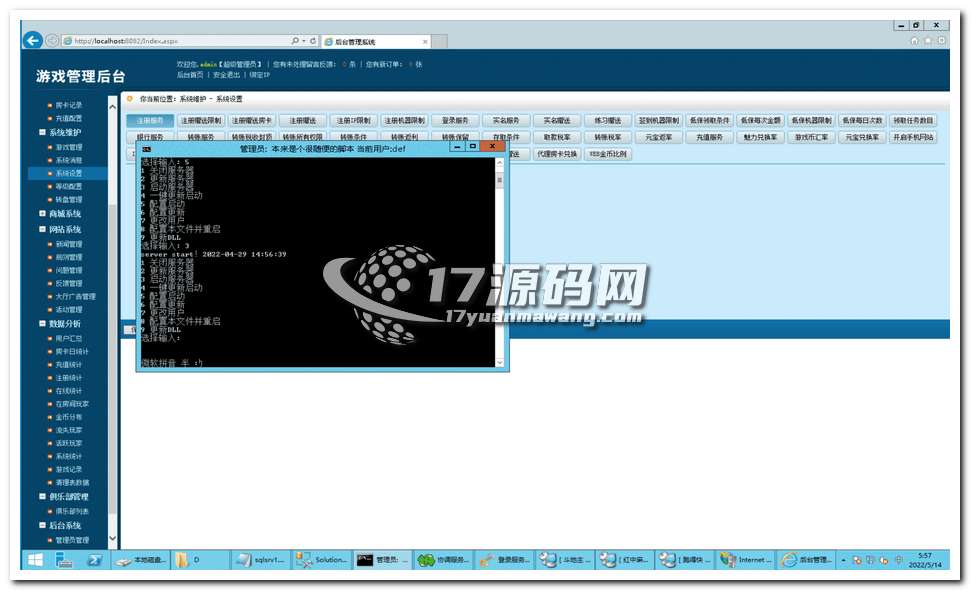Open the 实名服务 settings tab
Viewport: 971px width, 591px height.
click(x=505, y=120)
